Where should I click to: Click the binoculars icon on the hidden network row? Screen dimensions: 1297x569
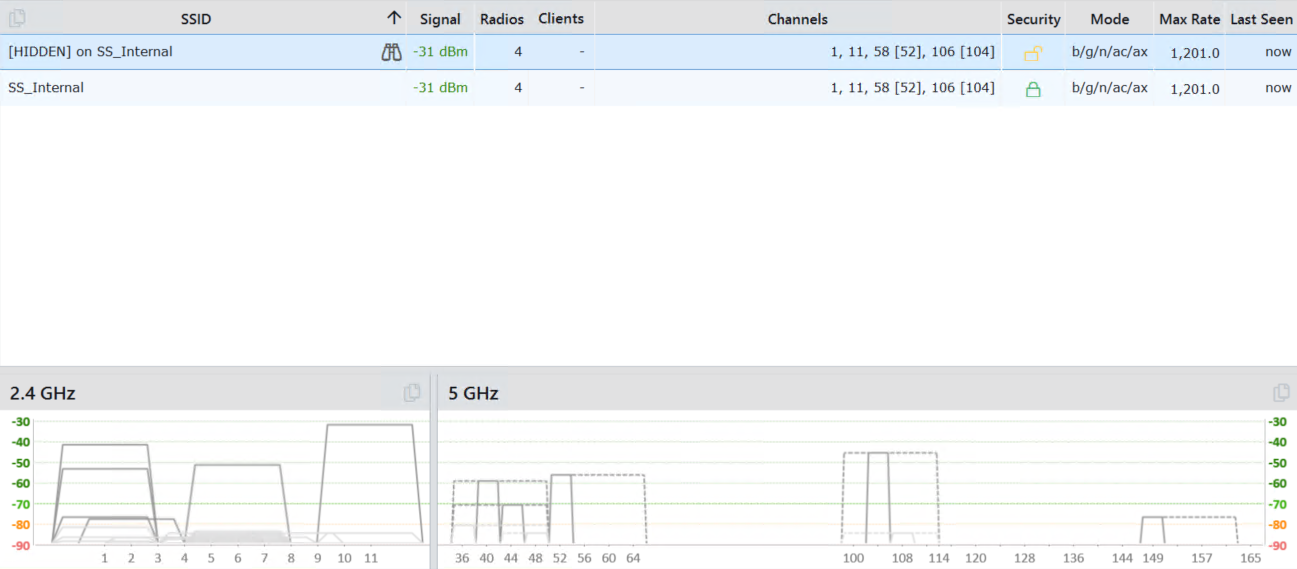tap(391, 52)
